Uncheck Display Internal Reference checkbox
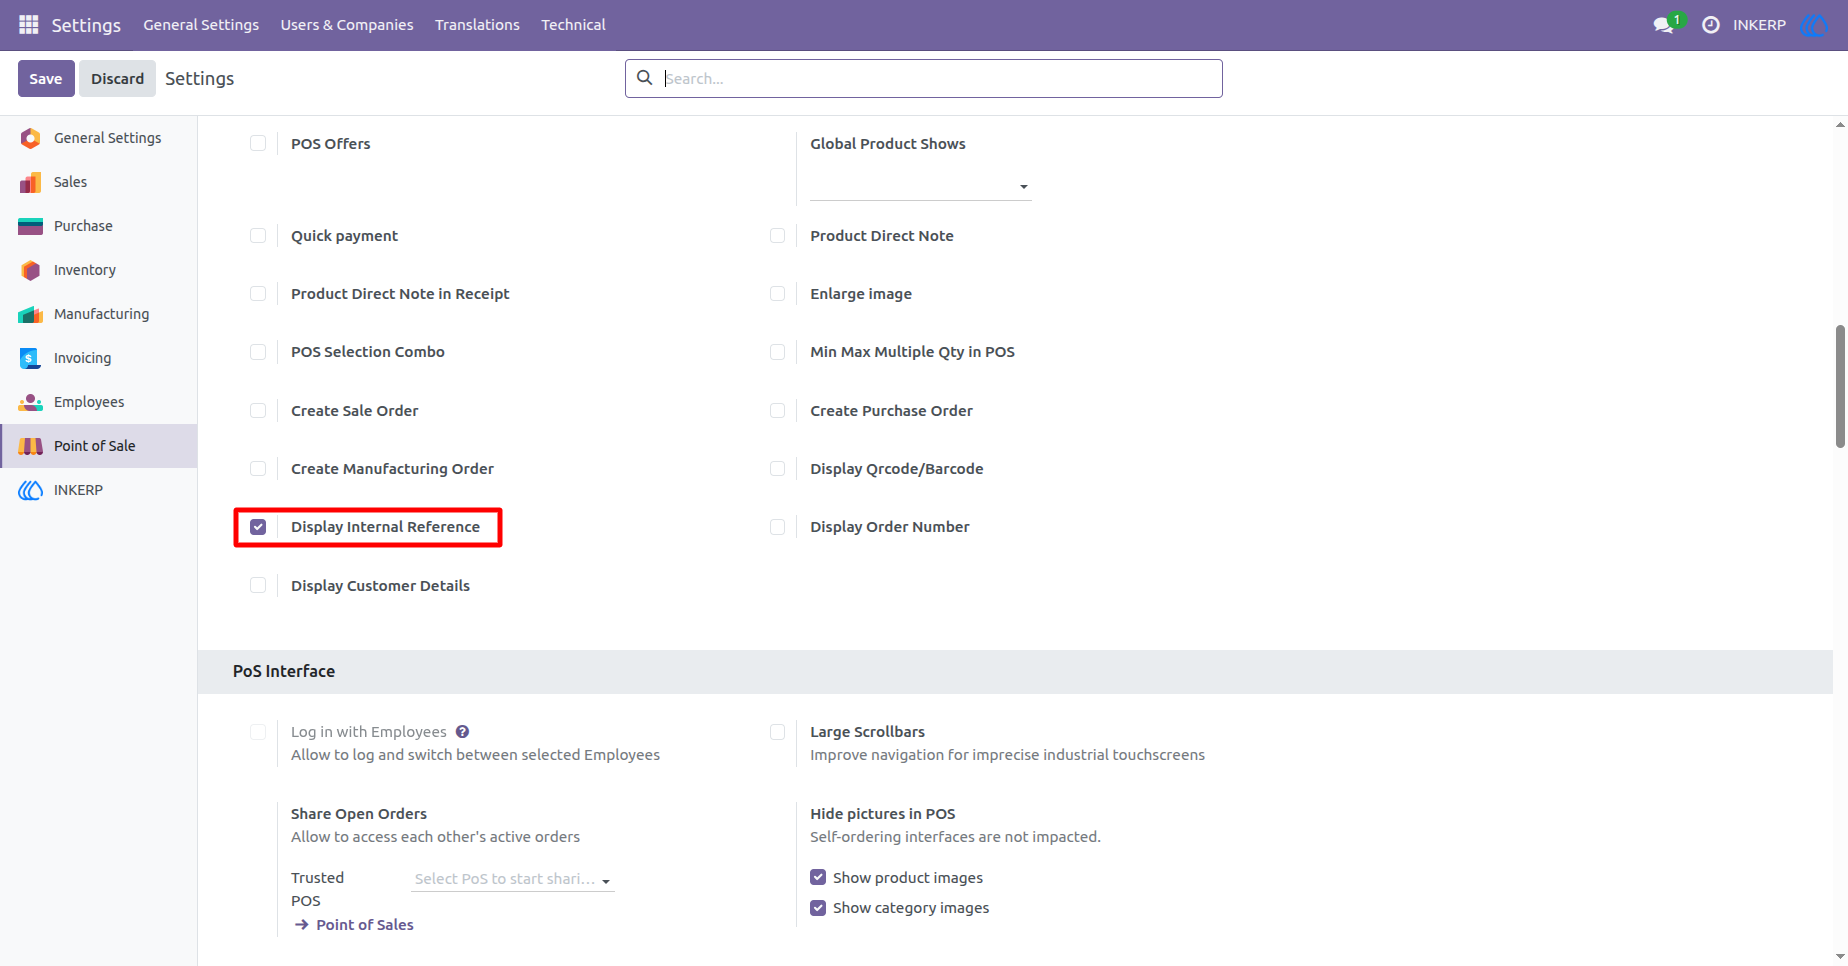The width and height of the screenshot is (1848, 966). (258, 527)
